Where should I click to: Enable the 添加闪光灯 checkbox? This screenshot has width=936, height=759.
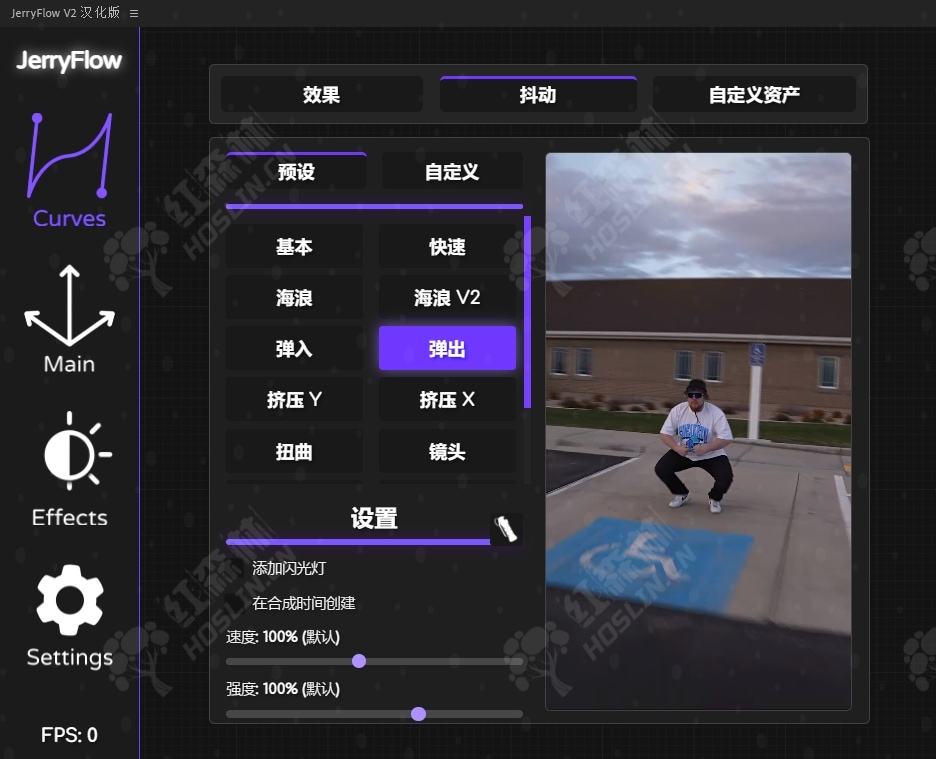pos(235,568)
